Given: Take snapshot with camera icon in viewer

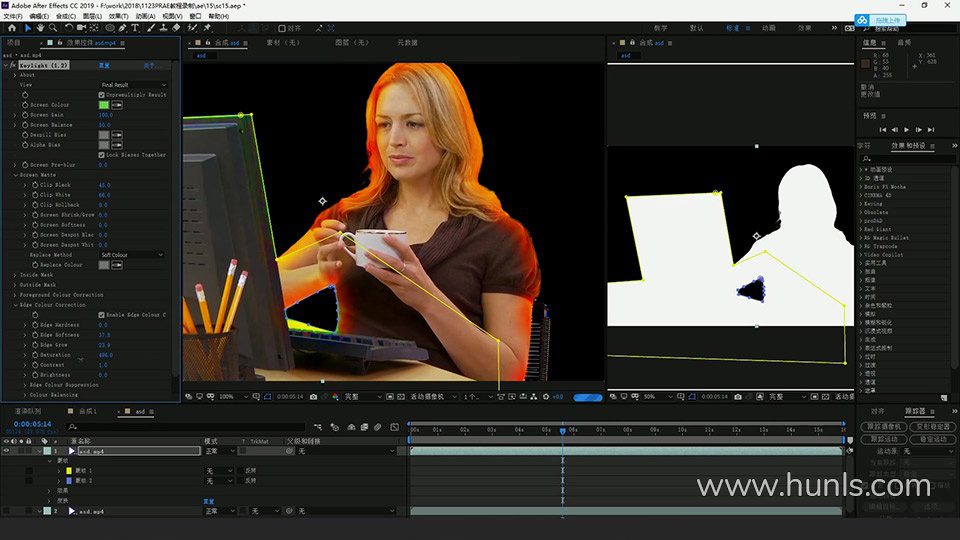Looking at the screenshot, I should (x=313, y=397).
